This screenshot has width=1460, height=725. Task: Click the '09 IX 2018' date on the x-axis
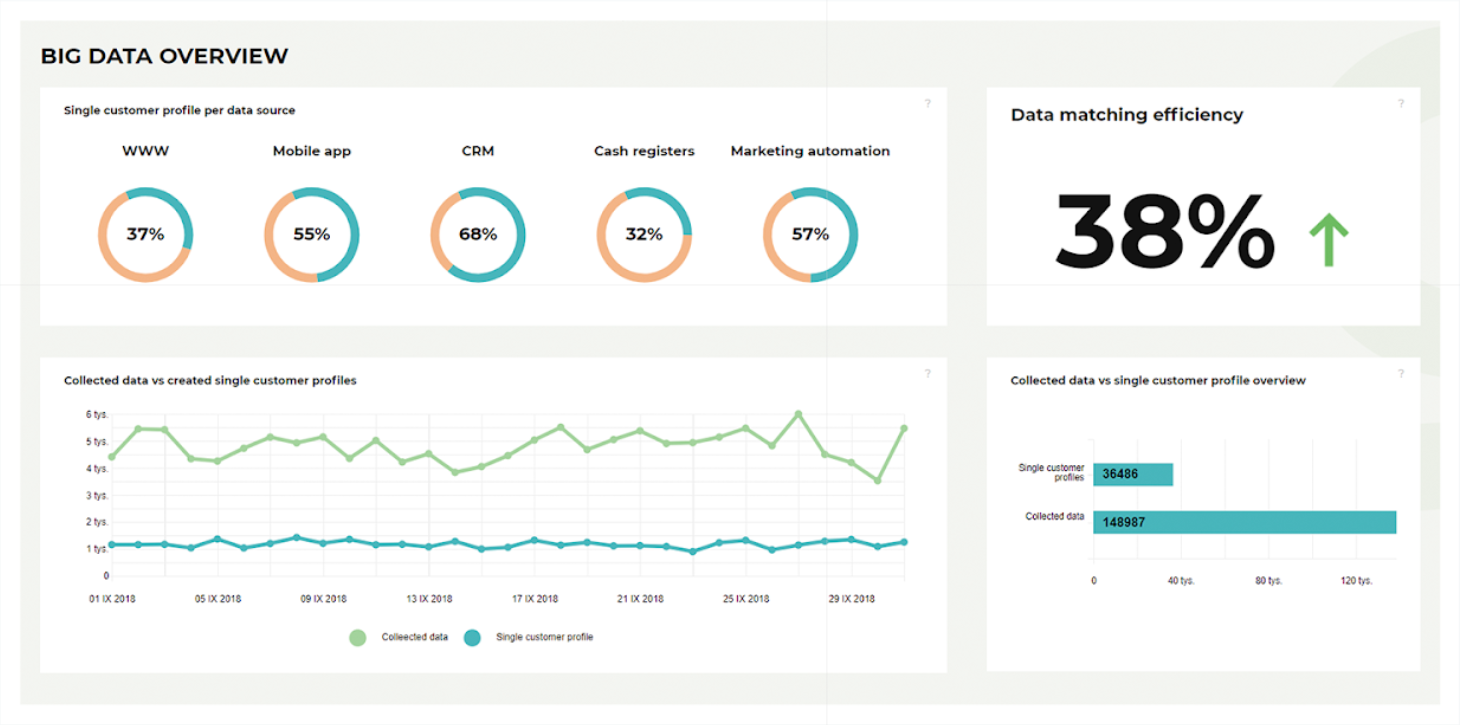click(323, 599)
